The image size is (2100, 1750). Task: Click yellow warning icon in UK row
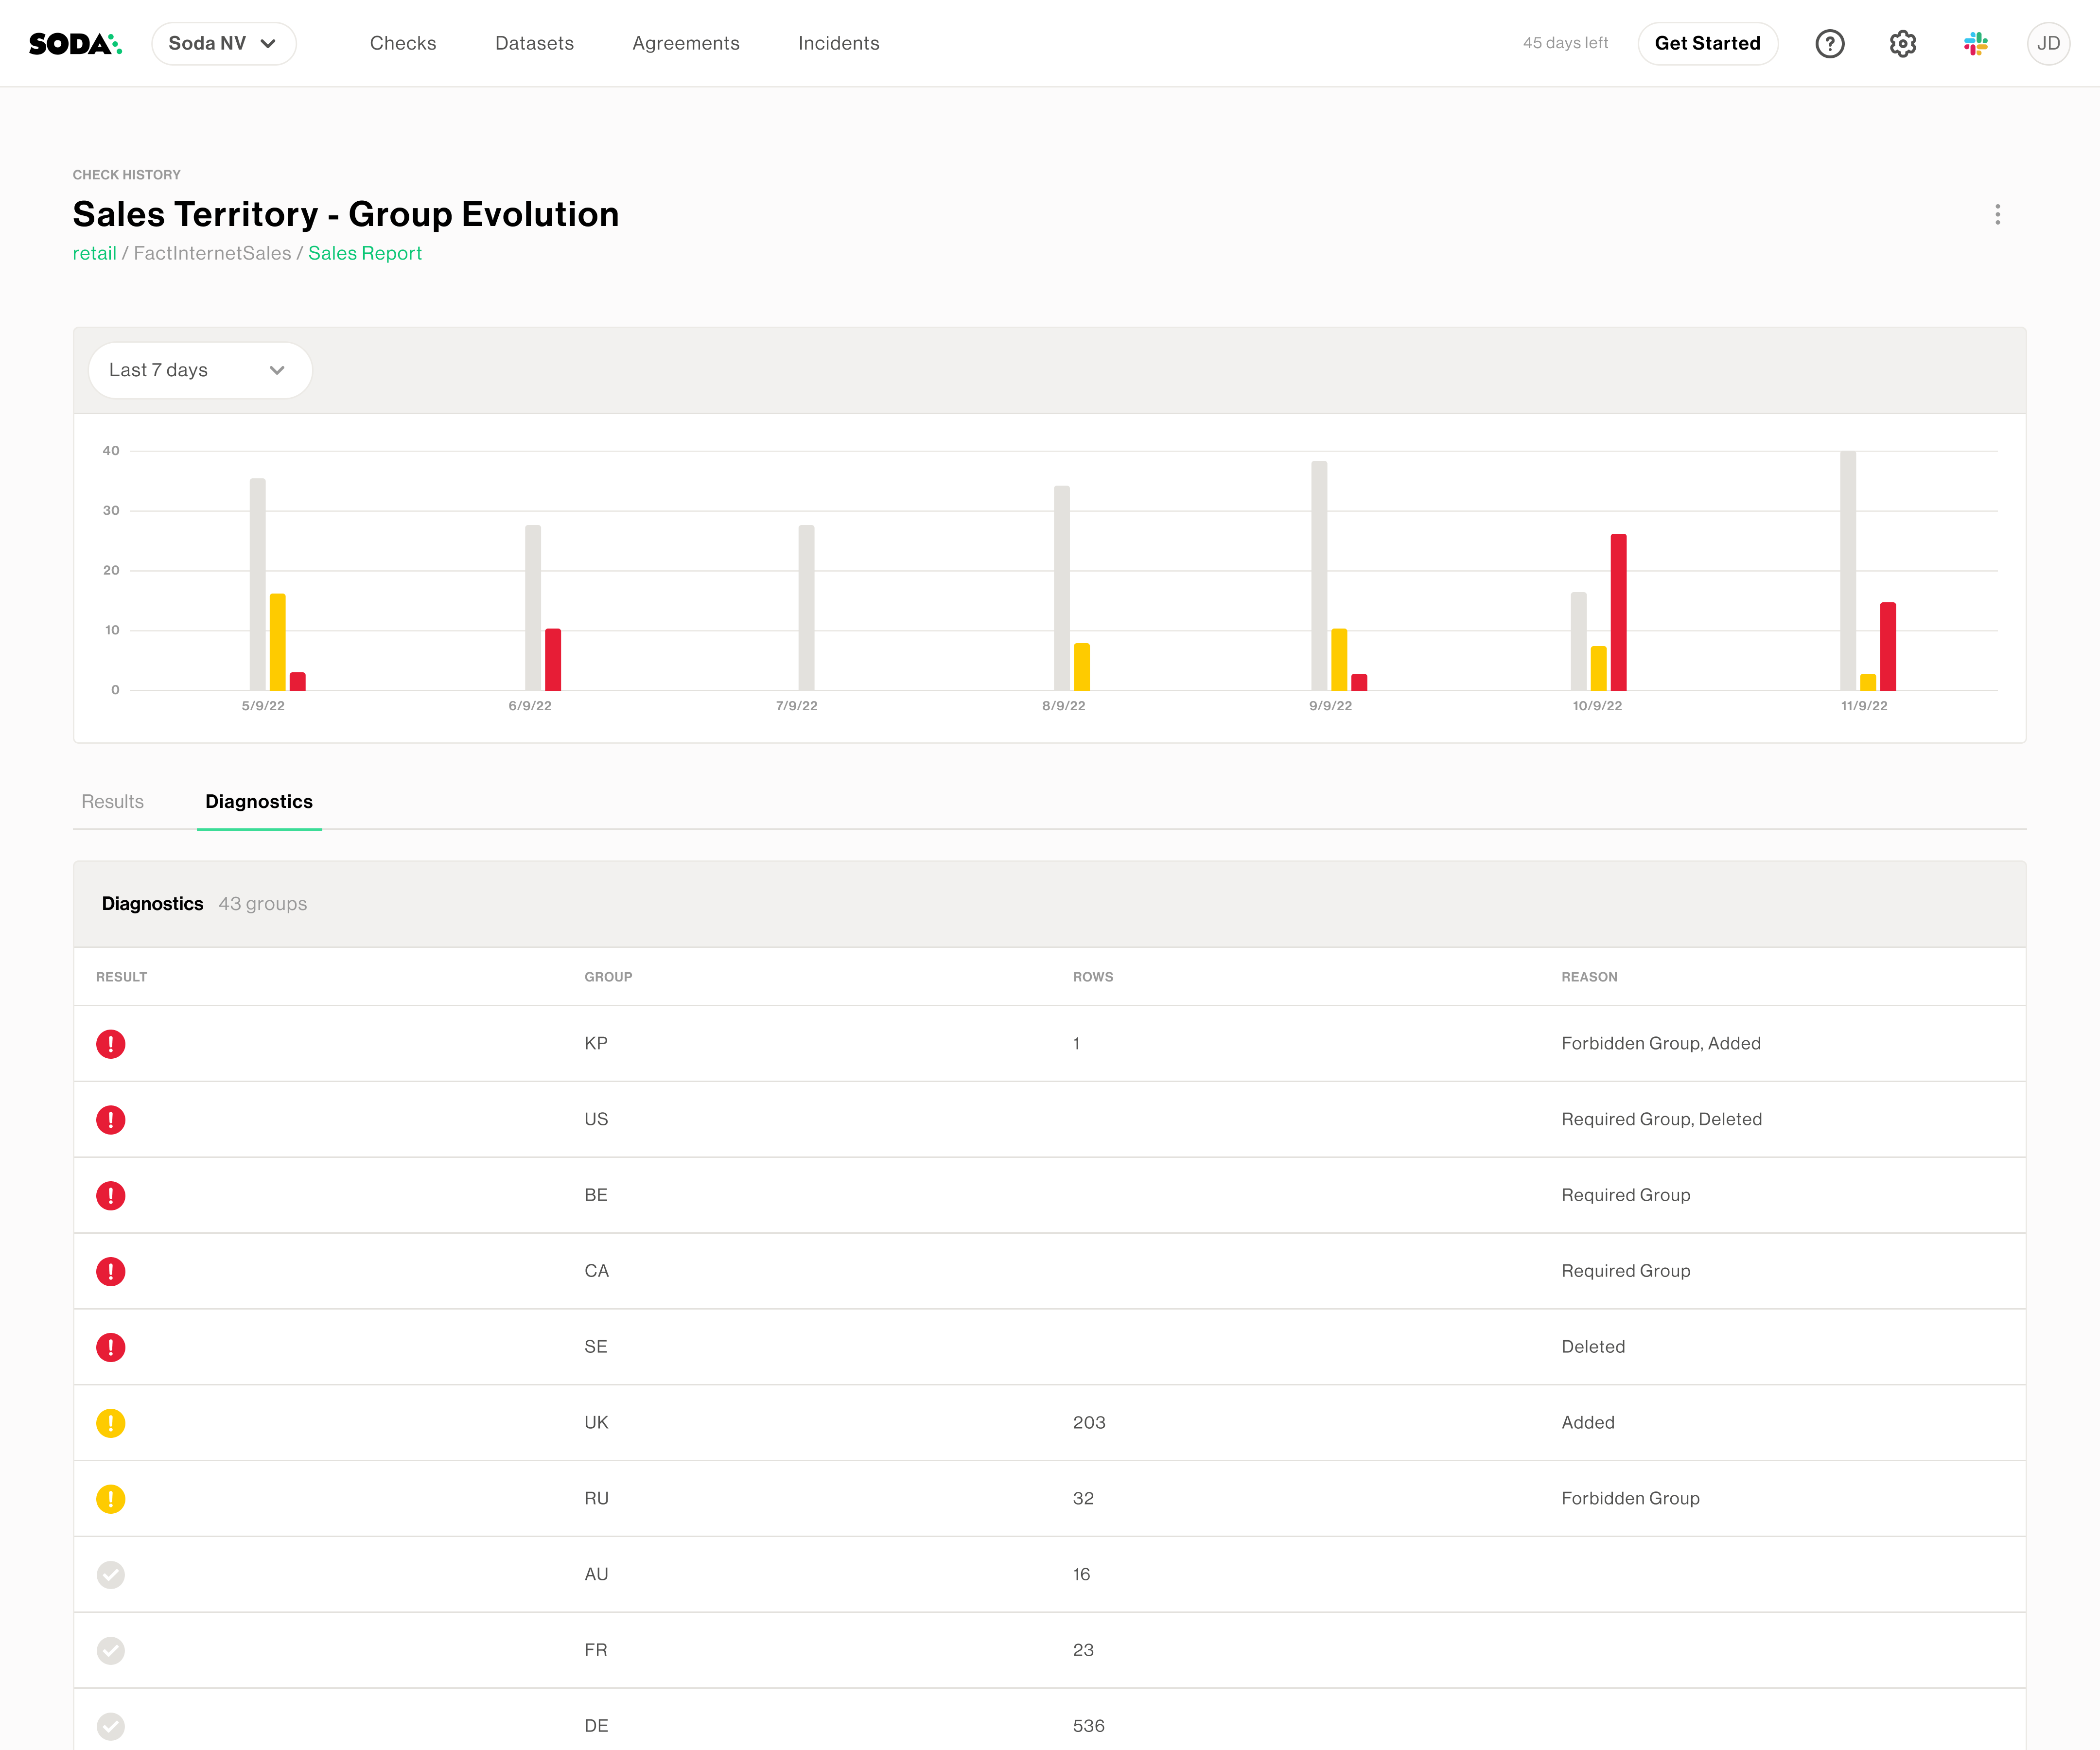point(111,1423)
